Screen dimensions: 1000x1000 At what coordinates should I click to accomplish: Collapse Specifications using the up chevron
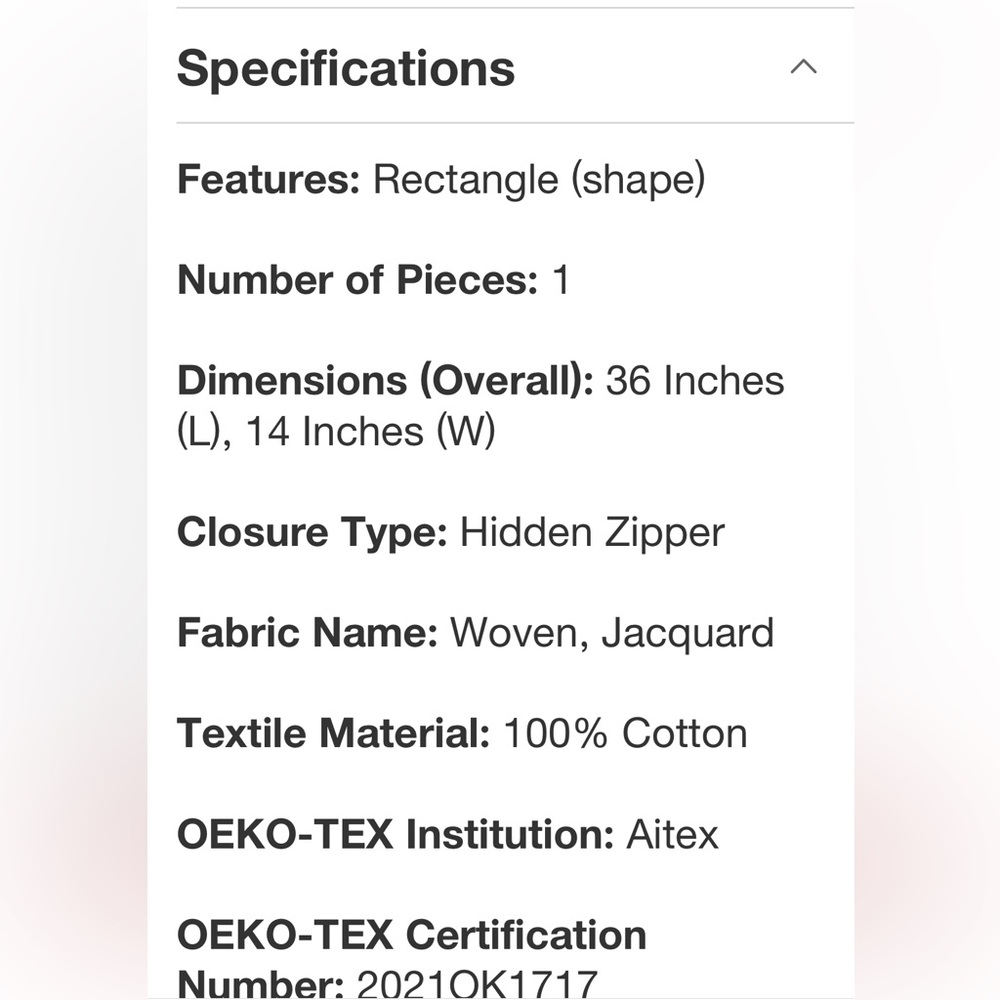coord(804,66)
